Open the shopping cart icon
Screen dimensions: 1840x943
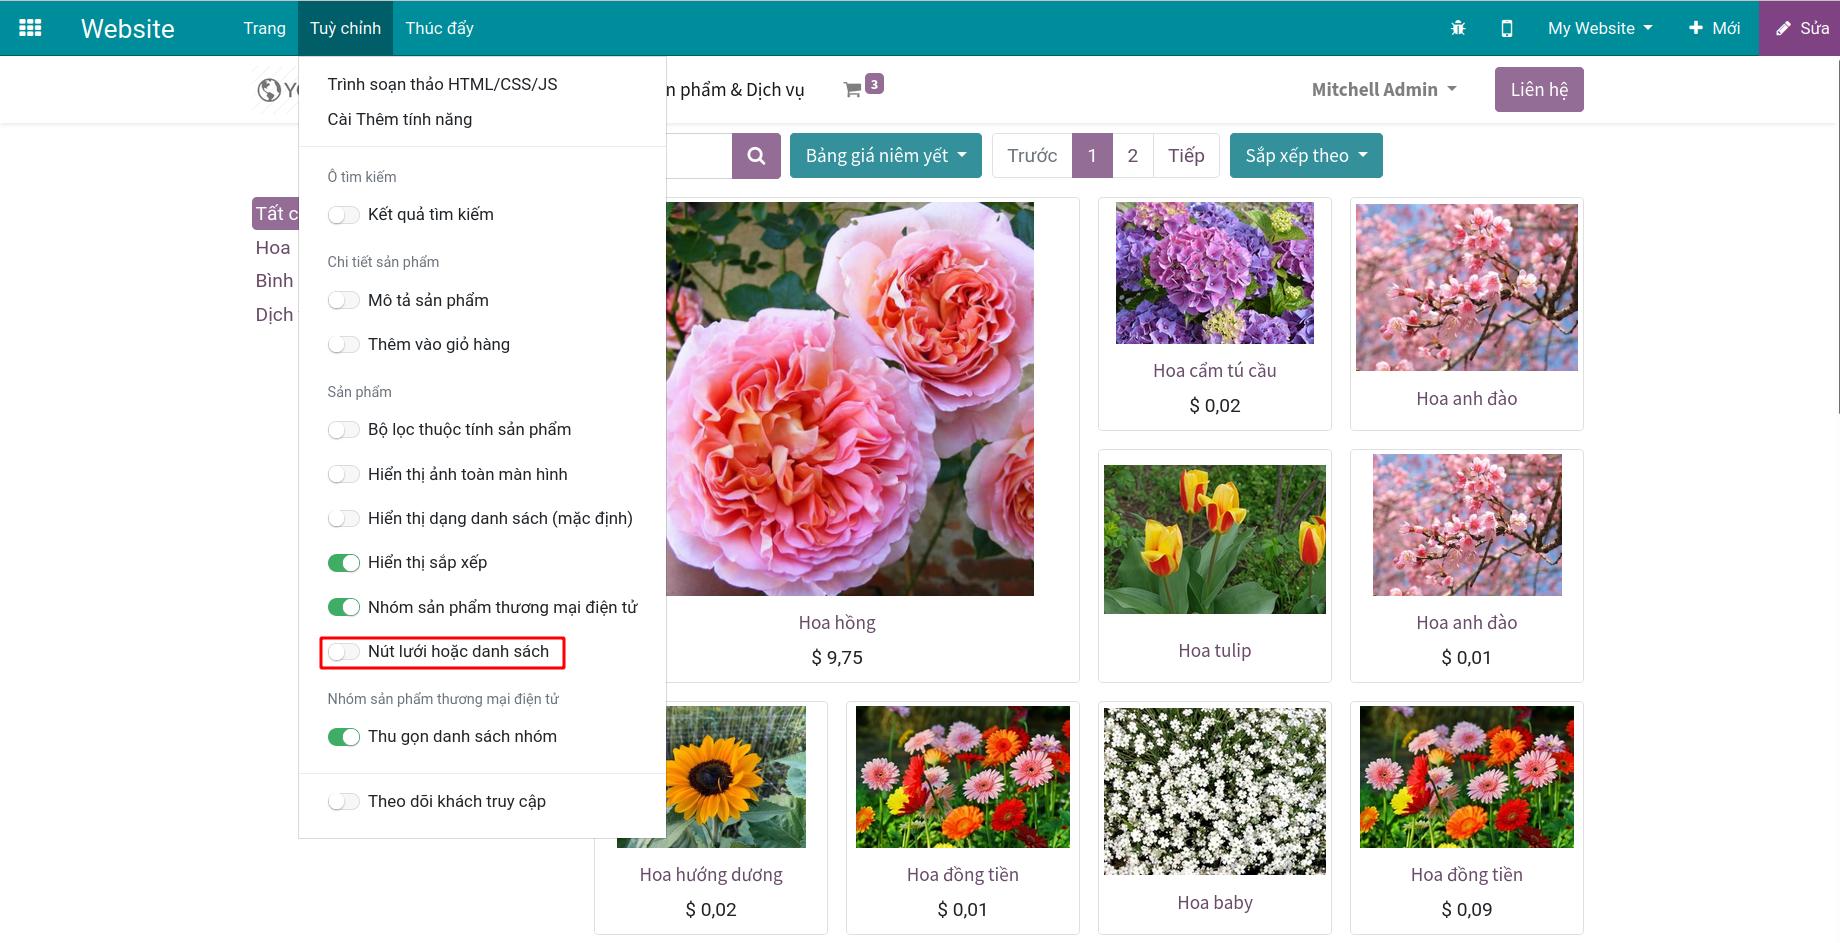tap(853, 90)
